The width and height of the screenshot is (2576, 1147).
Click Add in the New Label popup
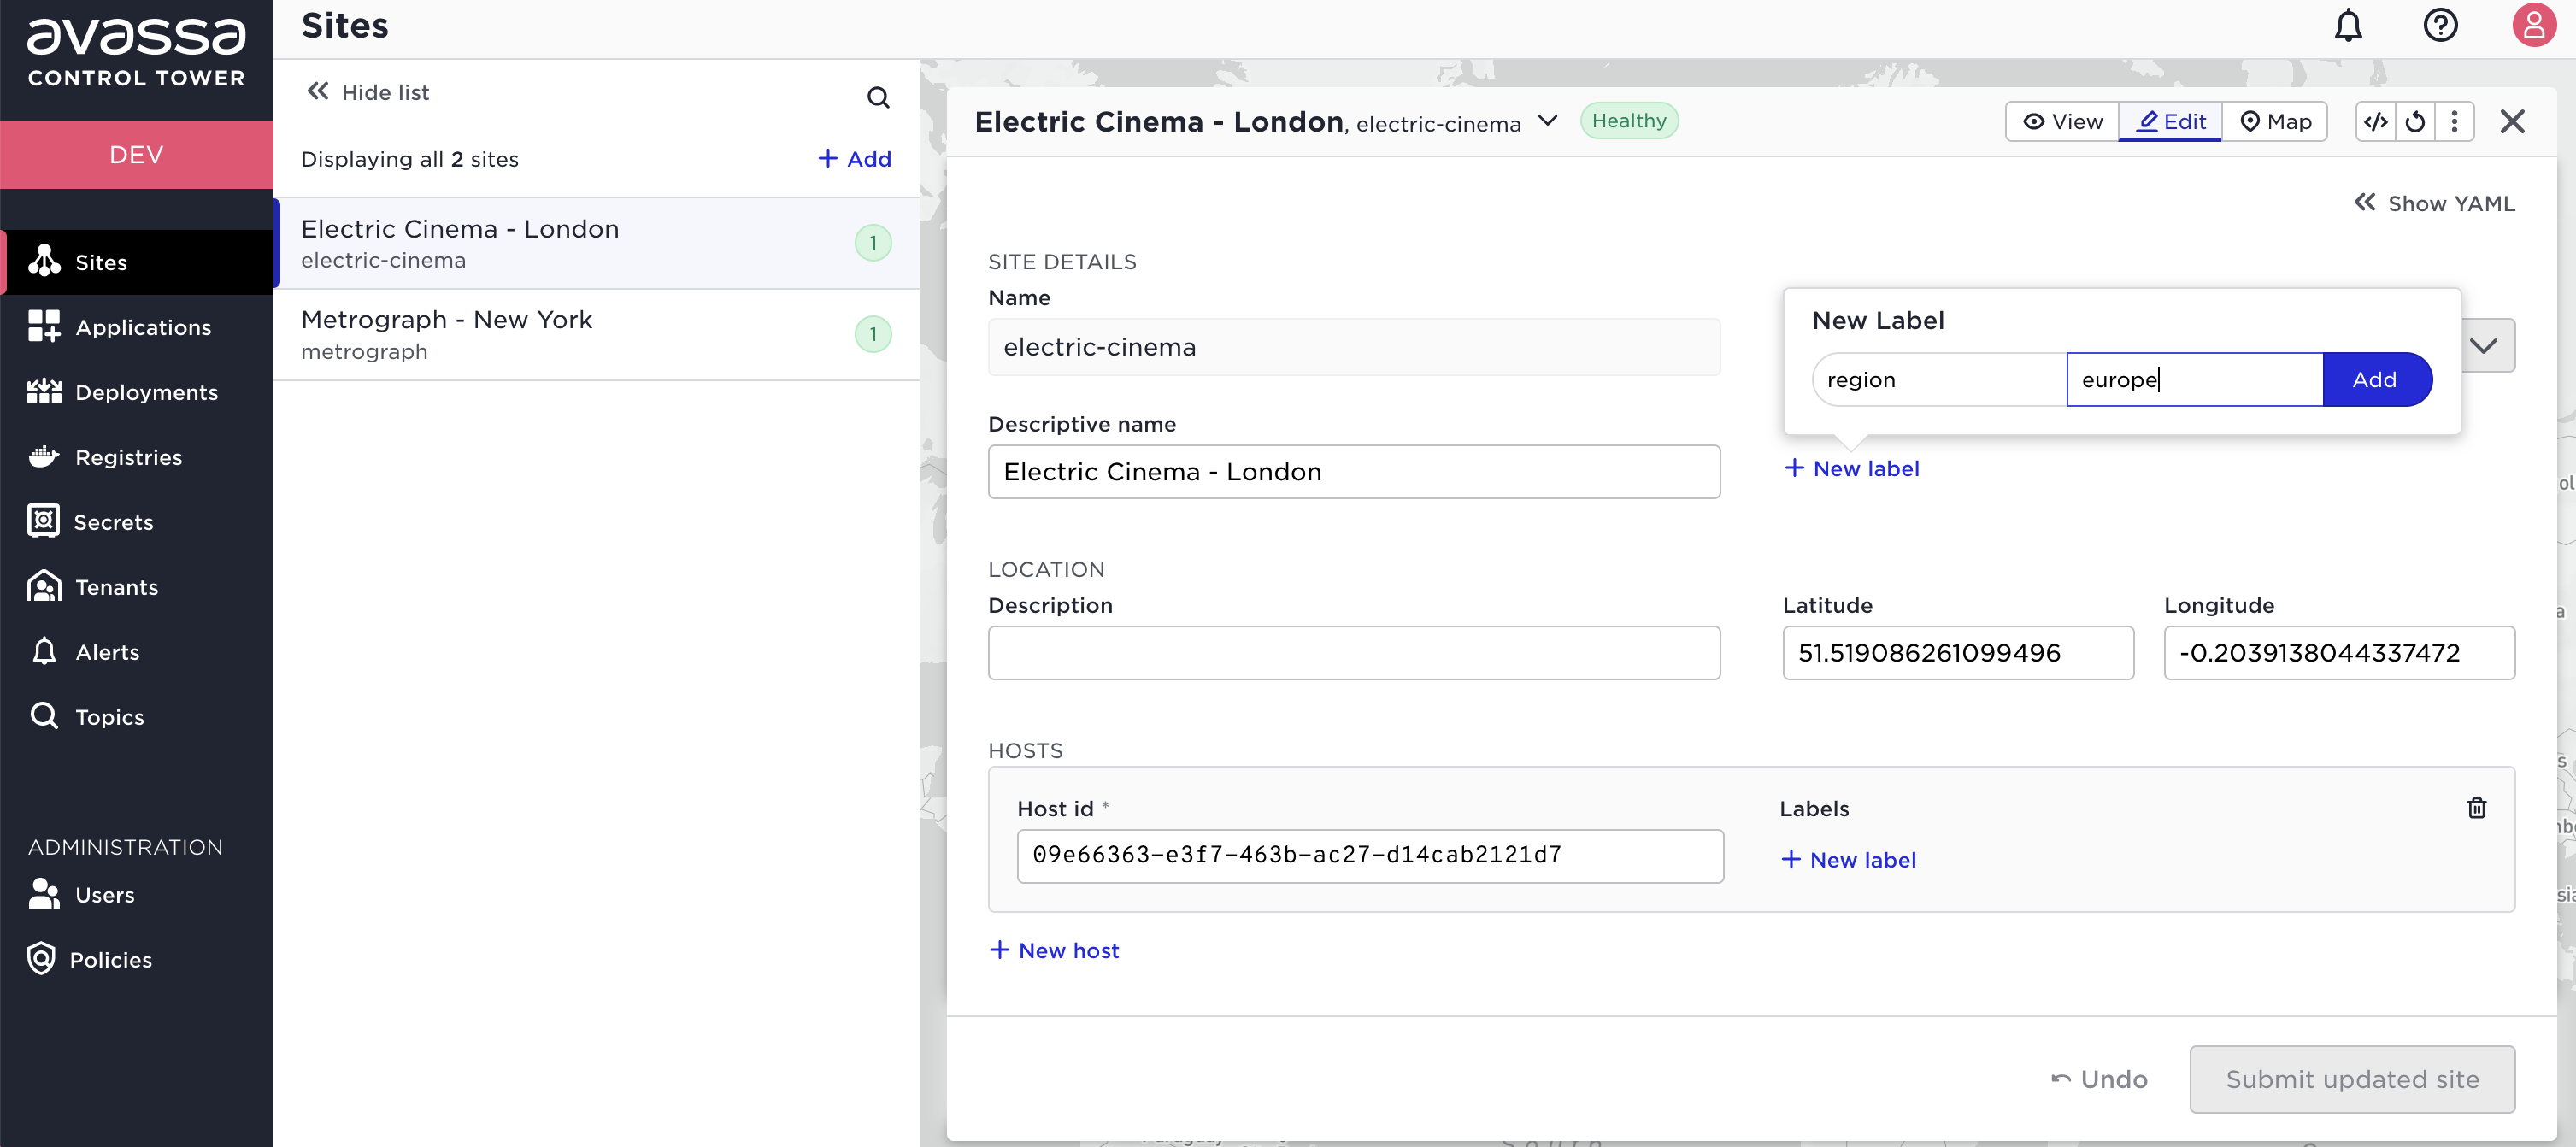click(2376, 380)
